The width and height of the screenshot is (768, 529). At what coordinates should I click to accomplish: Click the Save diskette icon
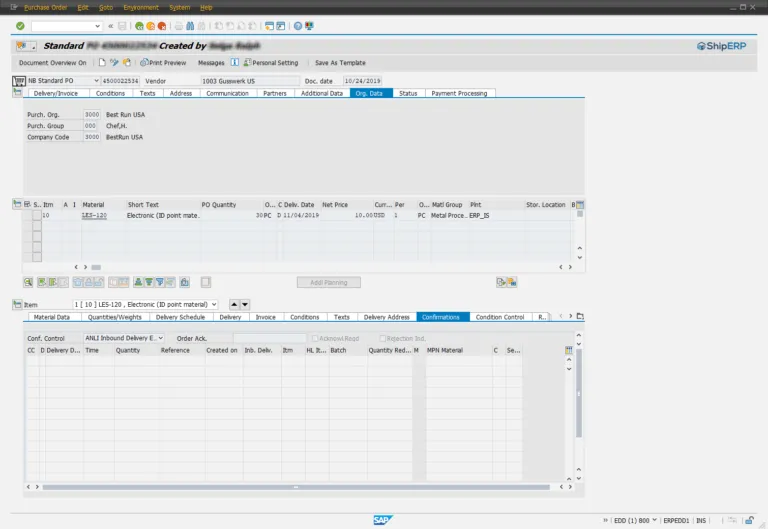coord(122,26)
